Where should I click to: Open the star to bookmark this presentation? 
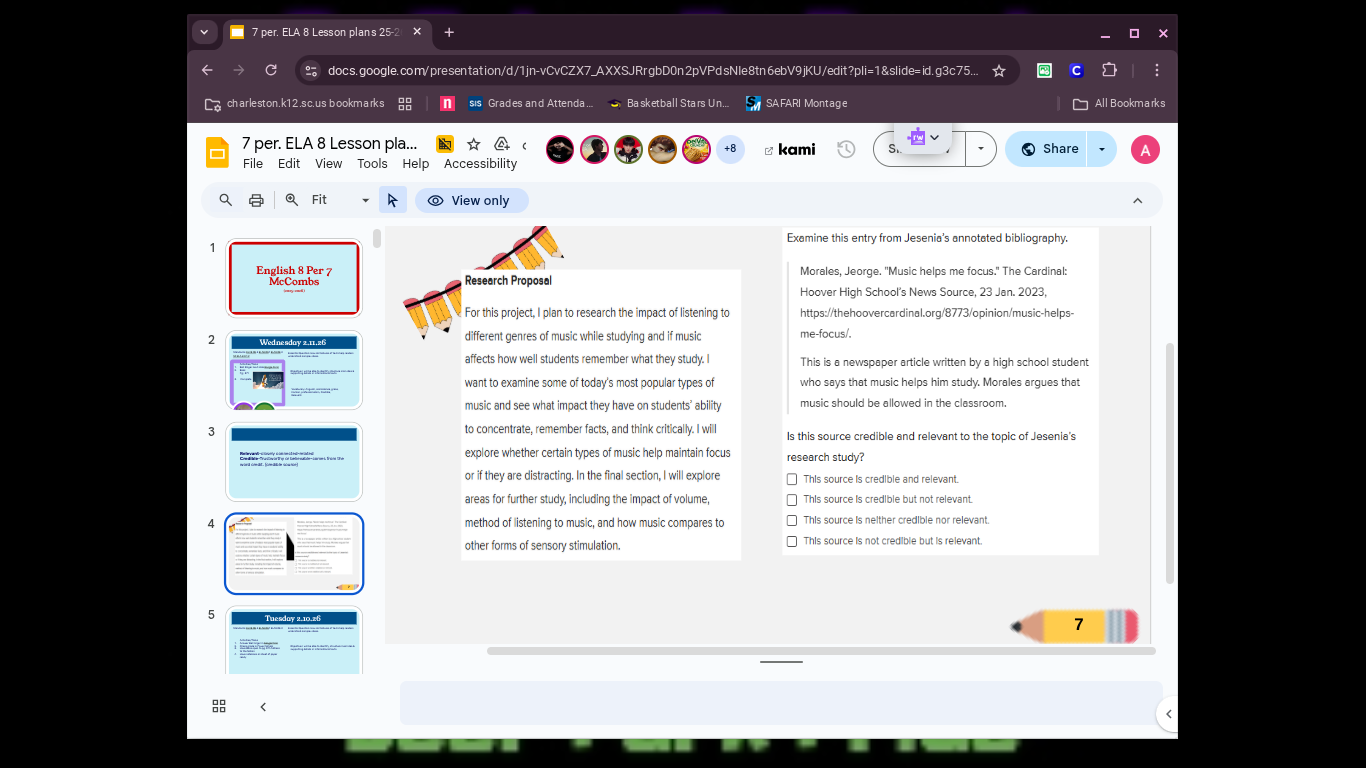pos(474,143)
